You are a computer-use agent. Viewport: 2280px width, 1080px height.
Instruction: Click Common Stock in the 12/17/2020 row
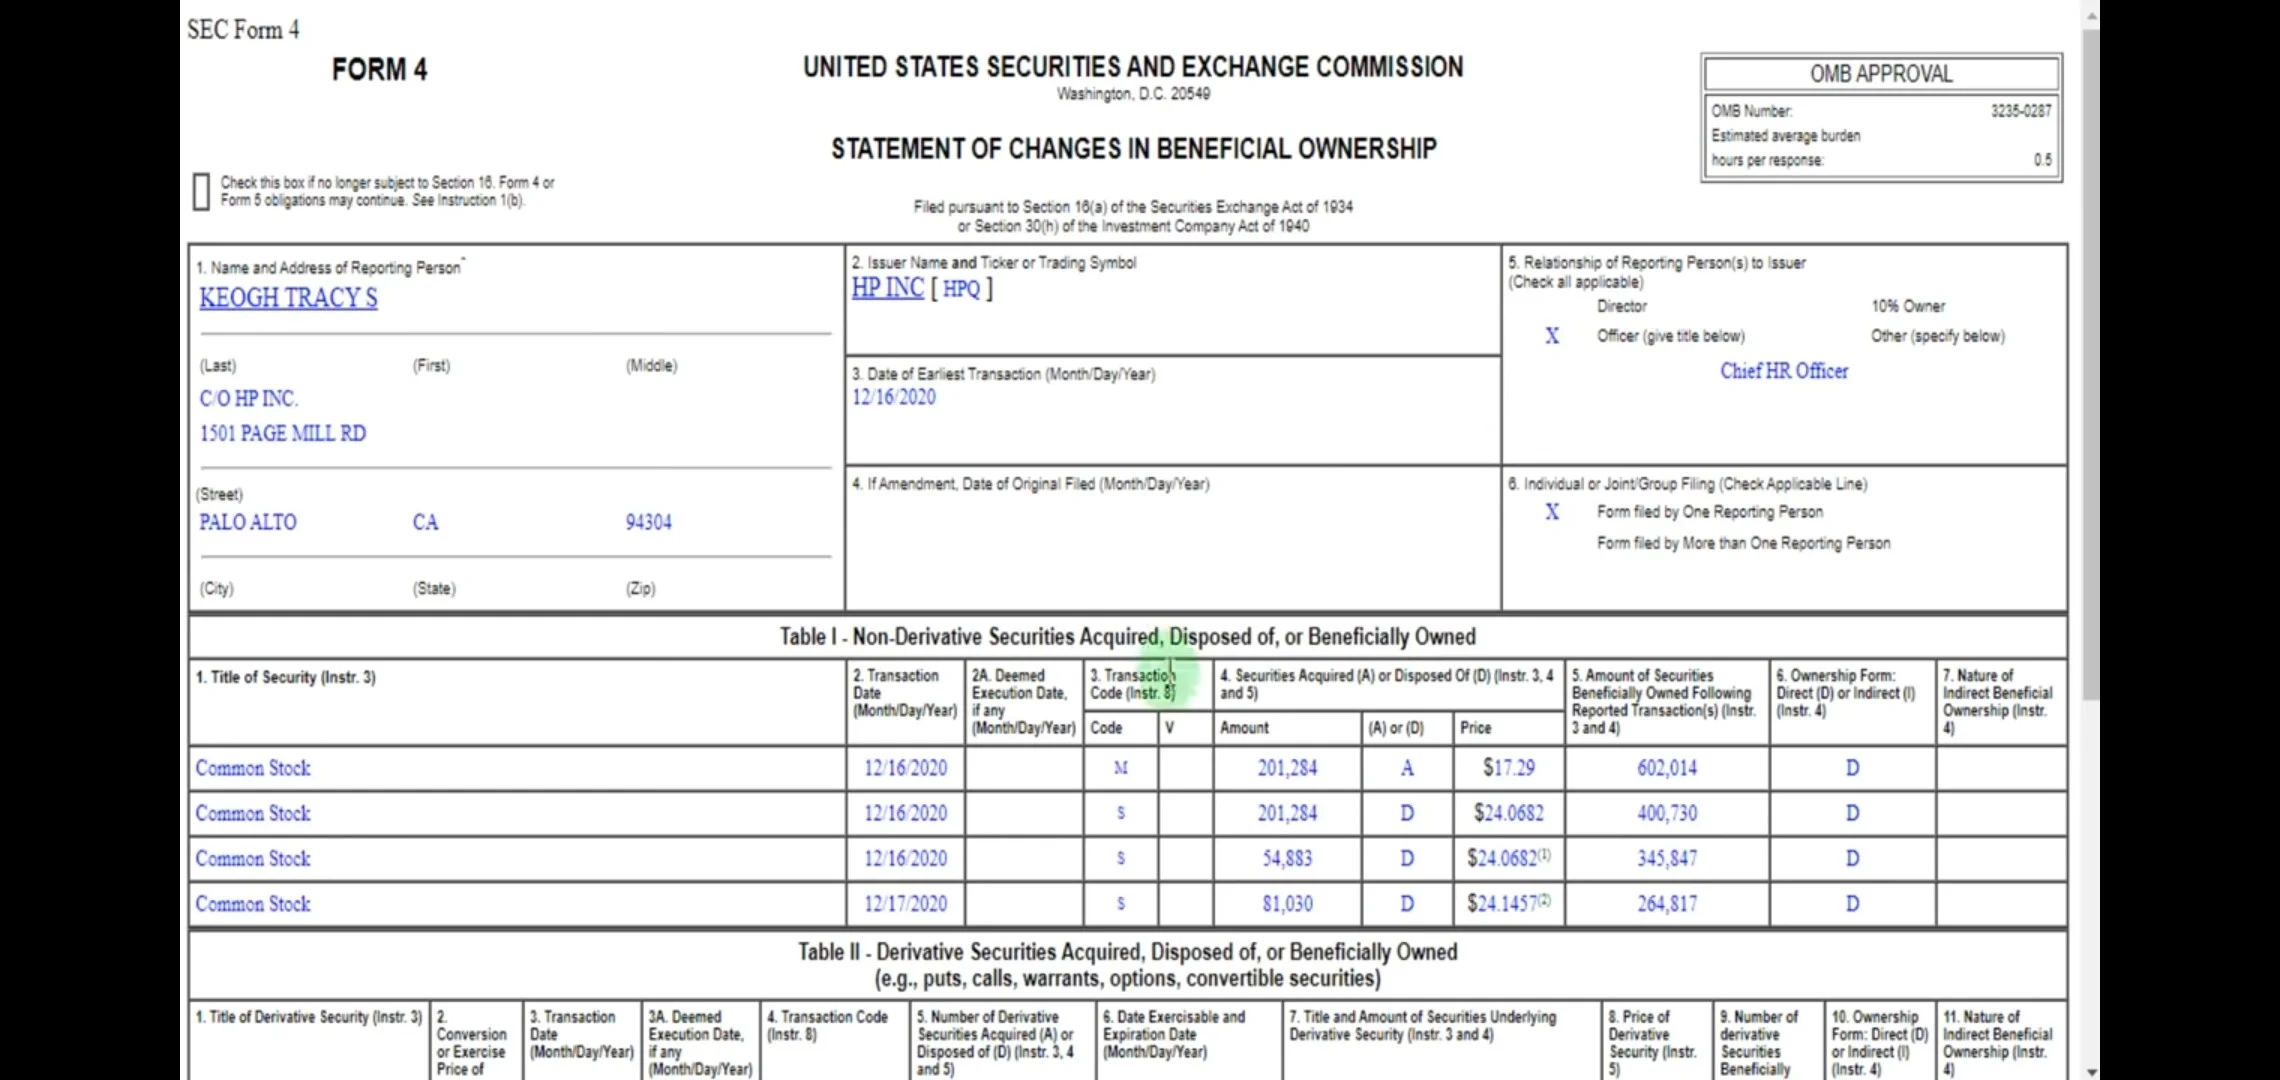coord(253,903)
